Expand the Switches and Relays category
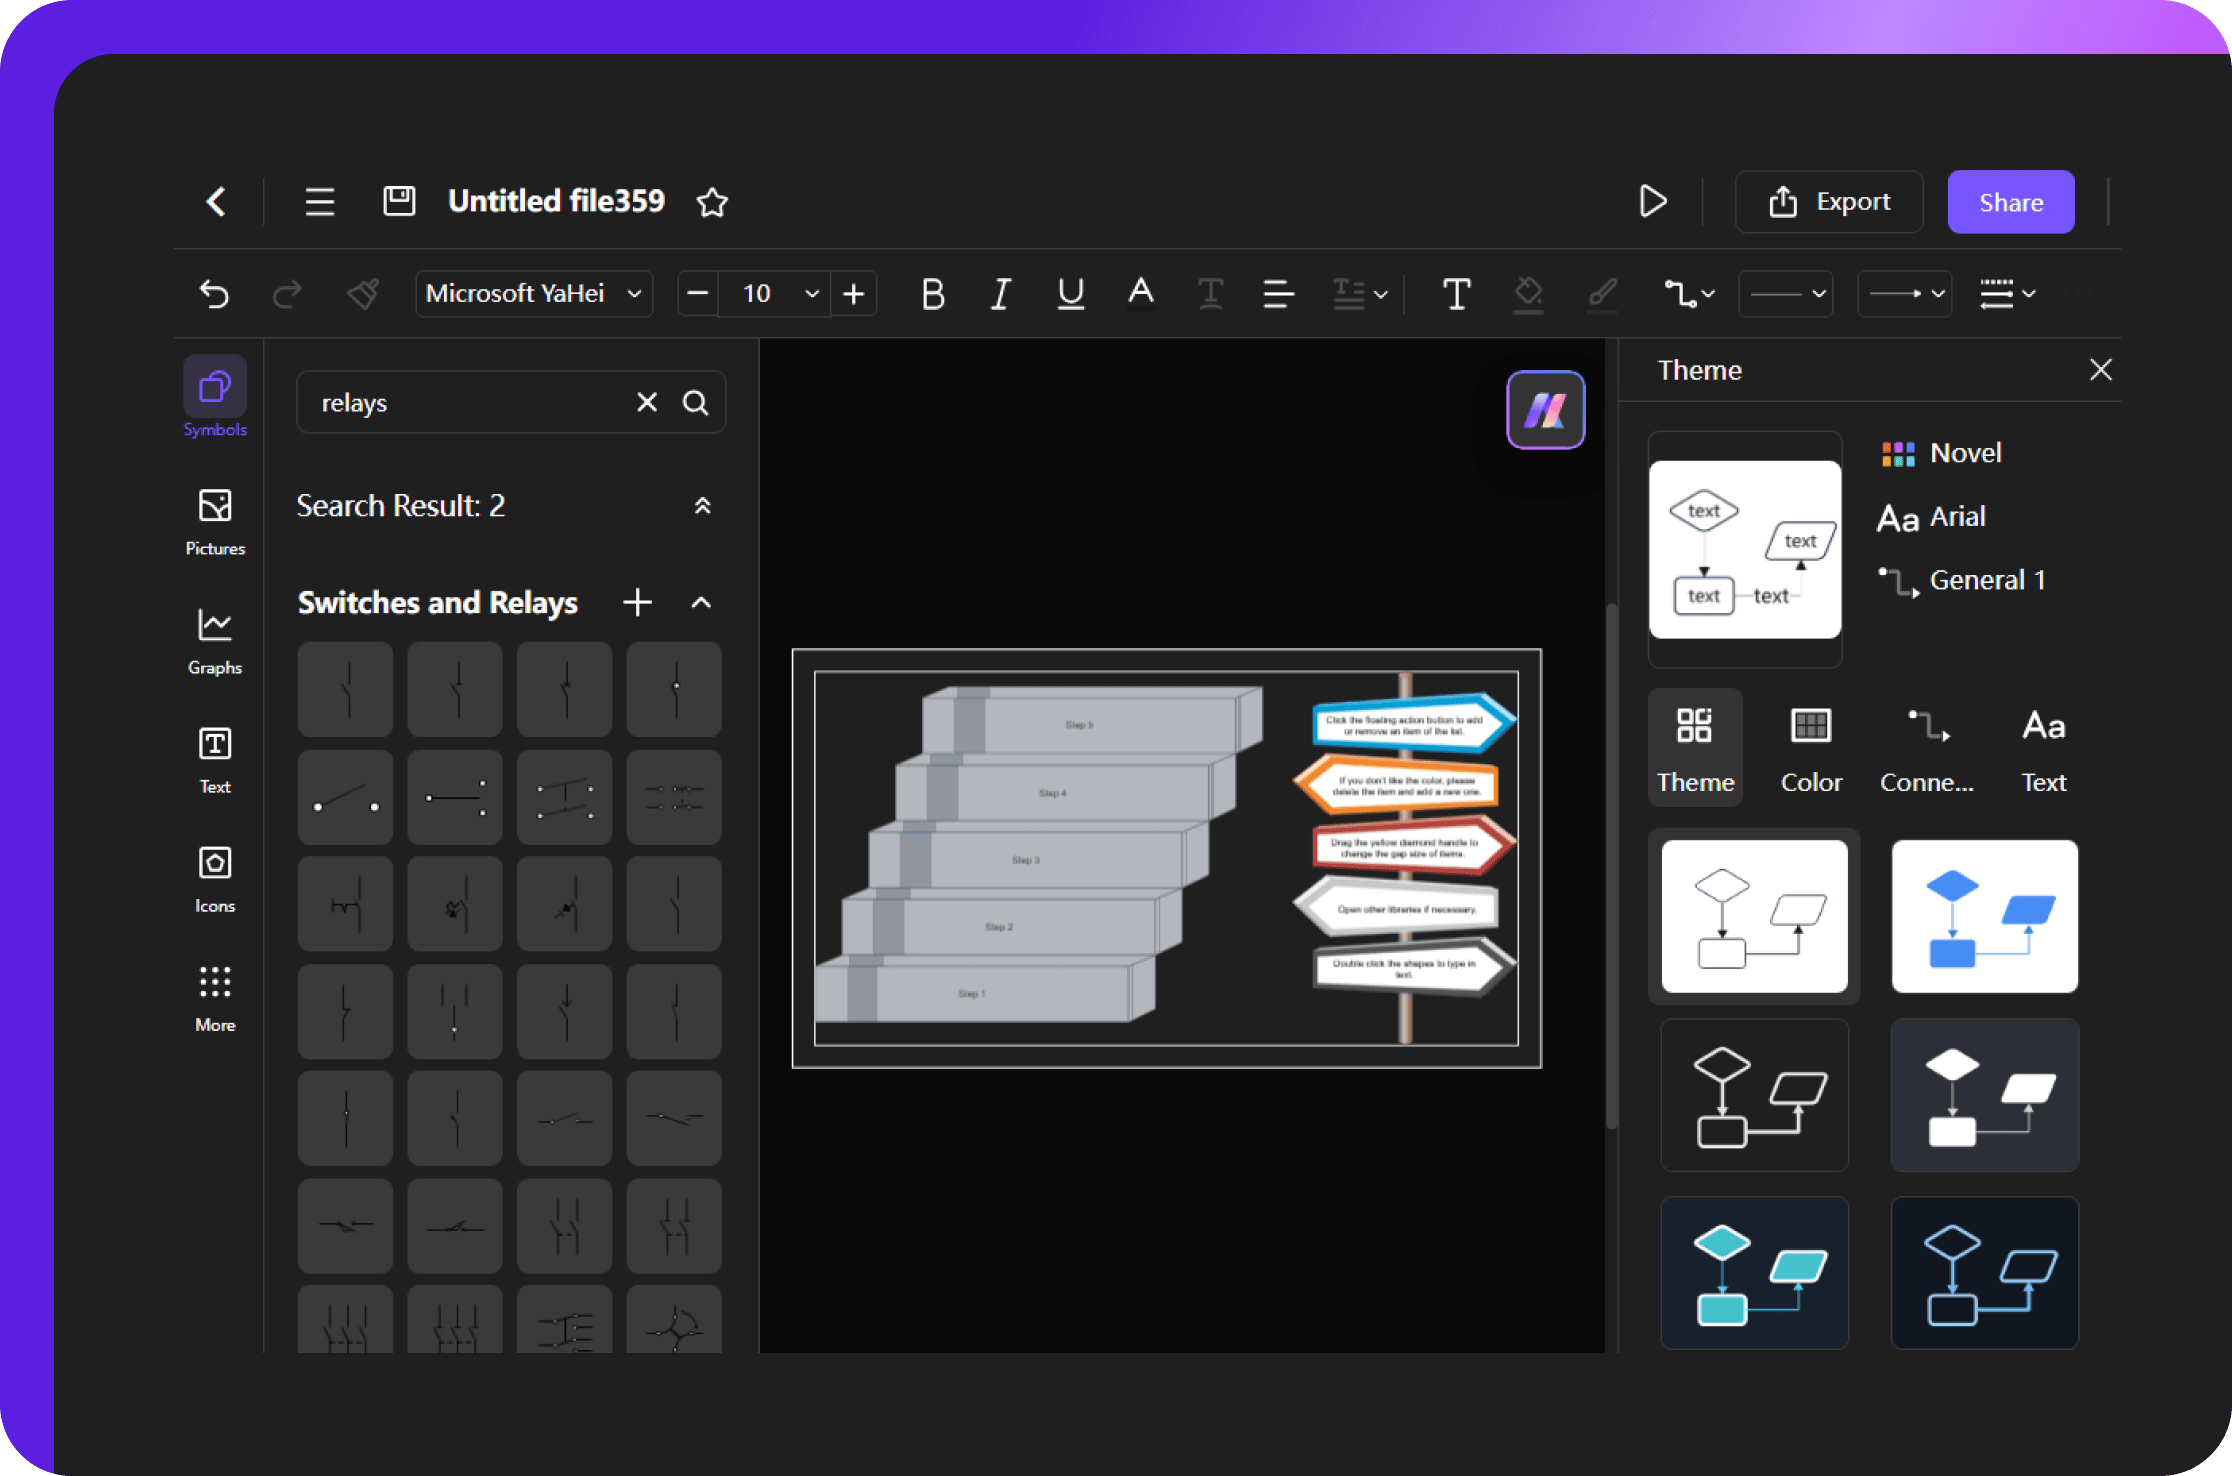 click(702, 603)
